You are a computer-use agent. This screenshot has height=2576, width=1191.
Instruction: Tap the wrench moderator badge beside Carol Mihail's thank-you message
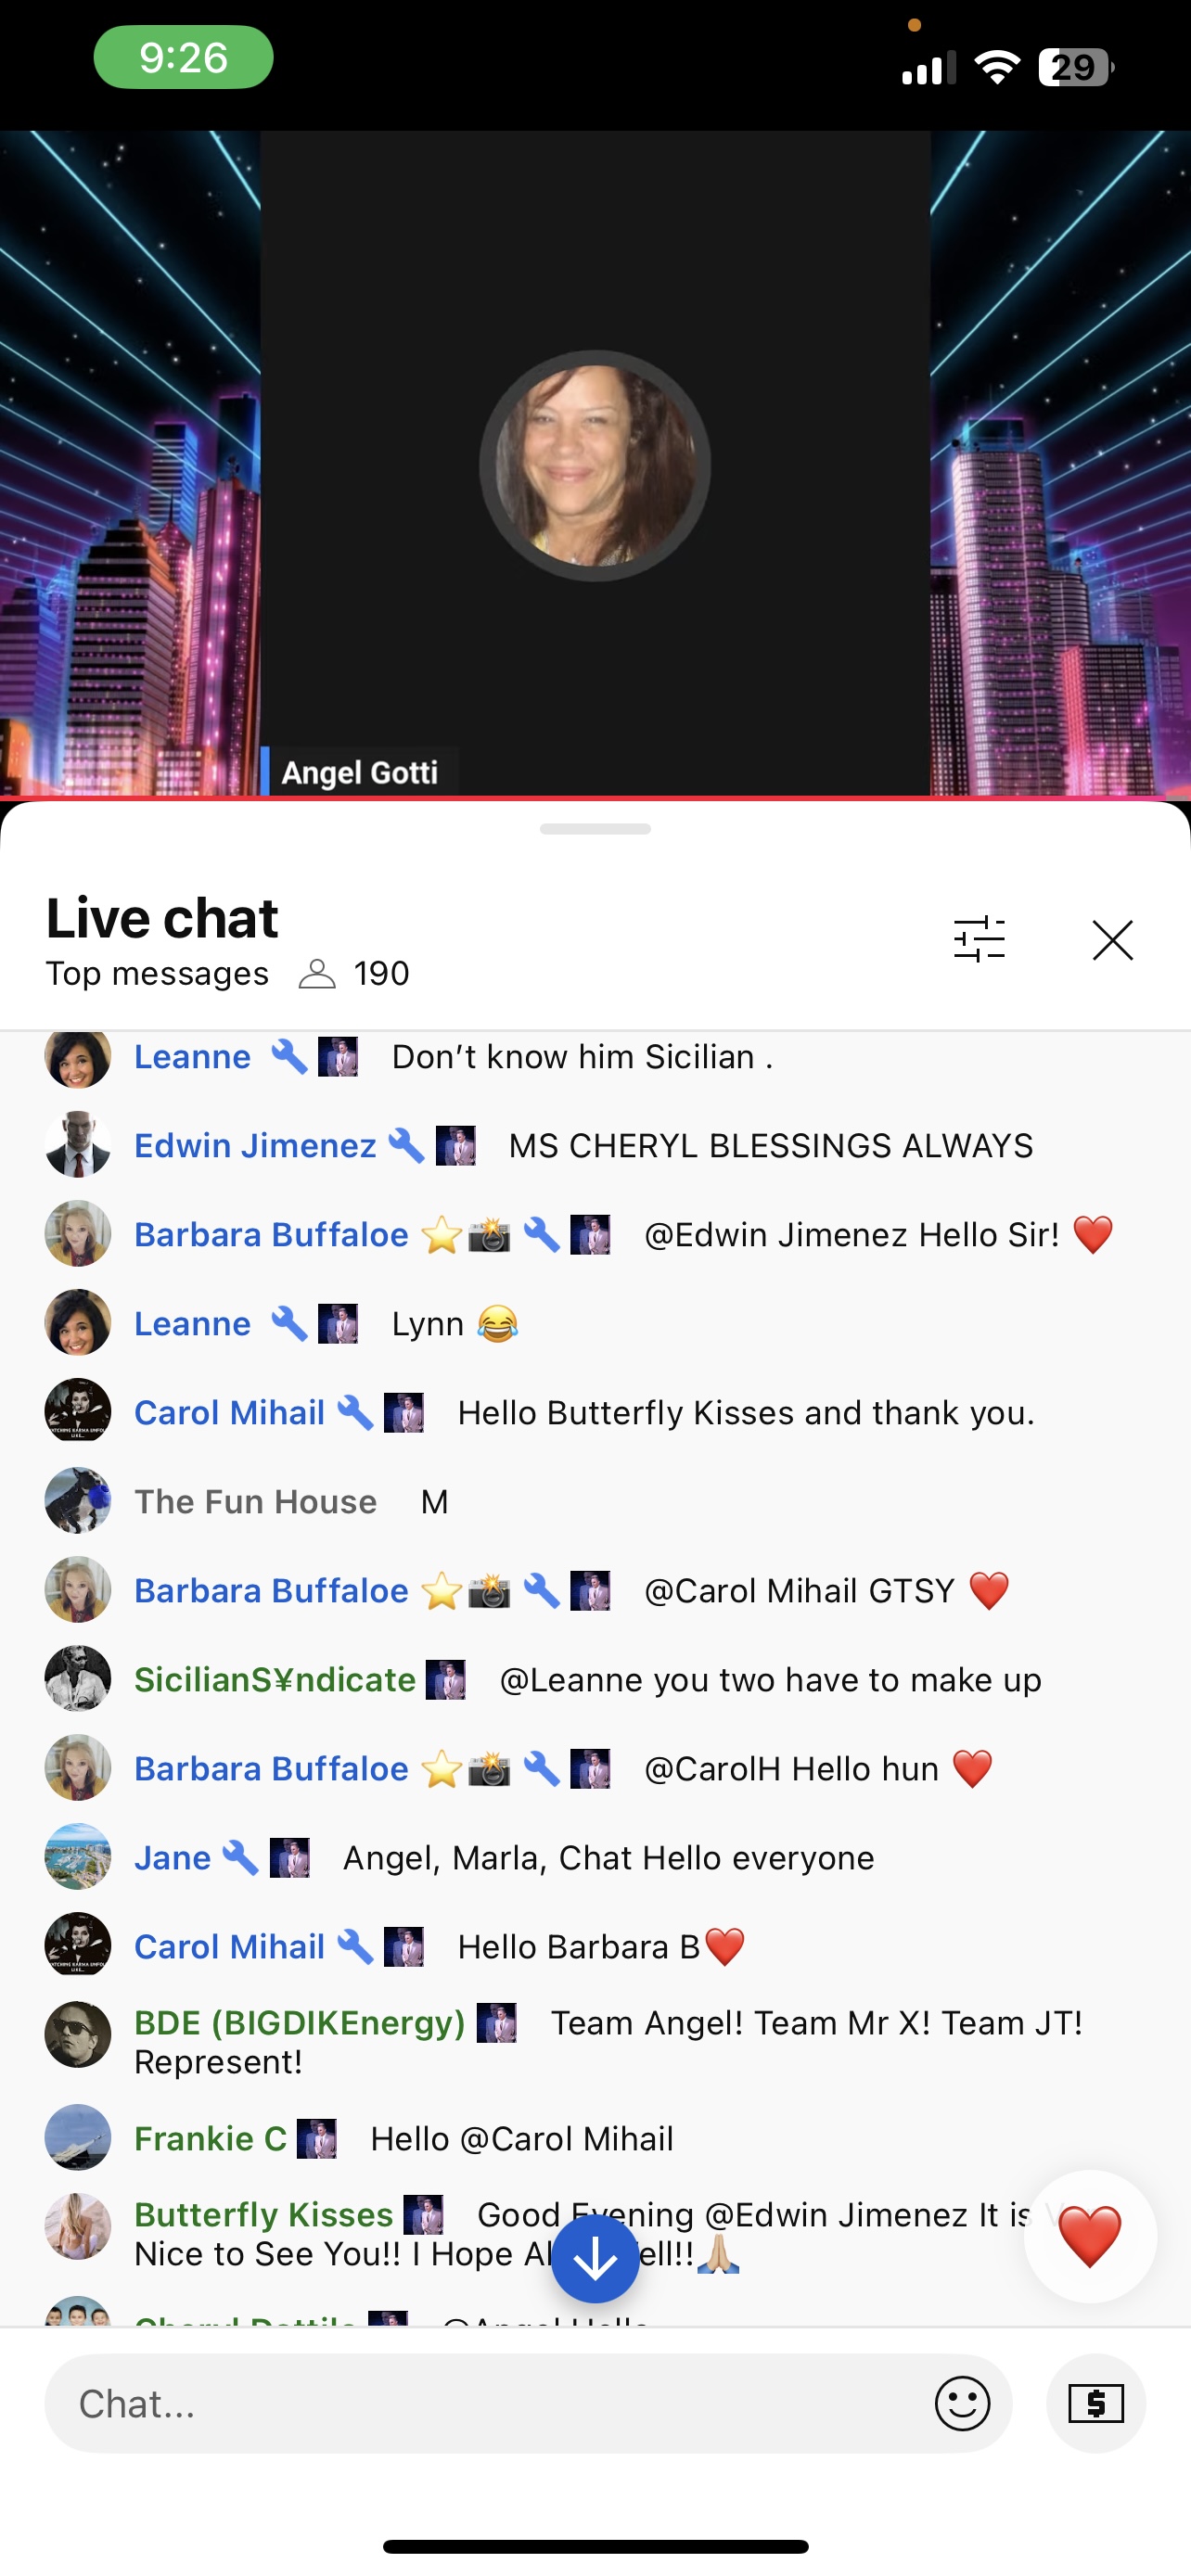click(354, 1412)
